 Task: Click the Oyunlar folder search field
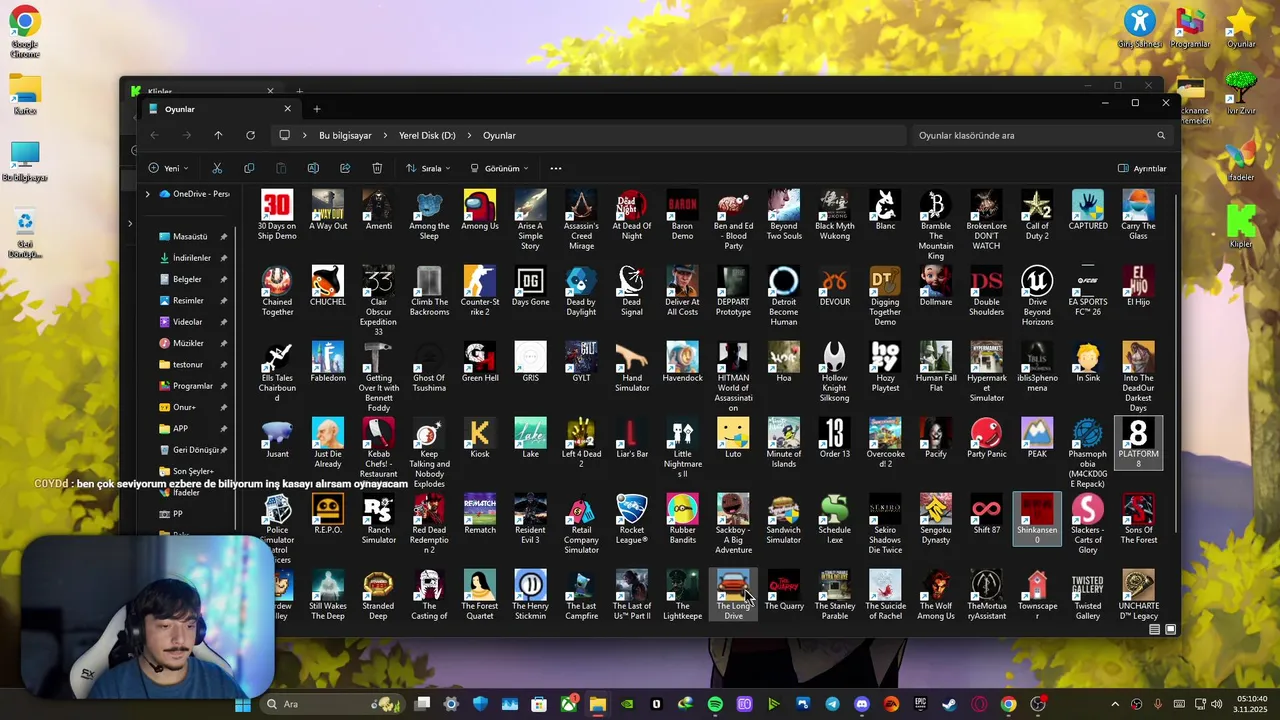point(1041,135)
